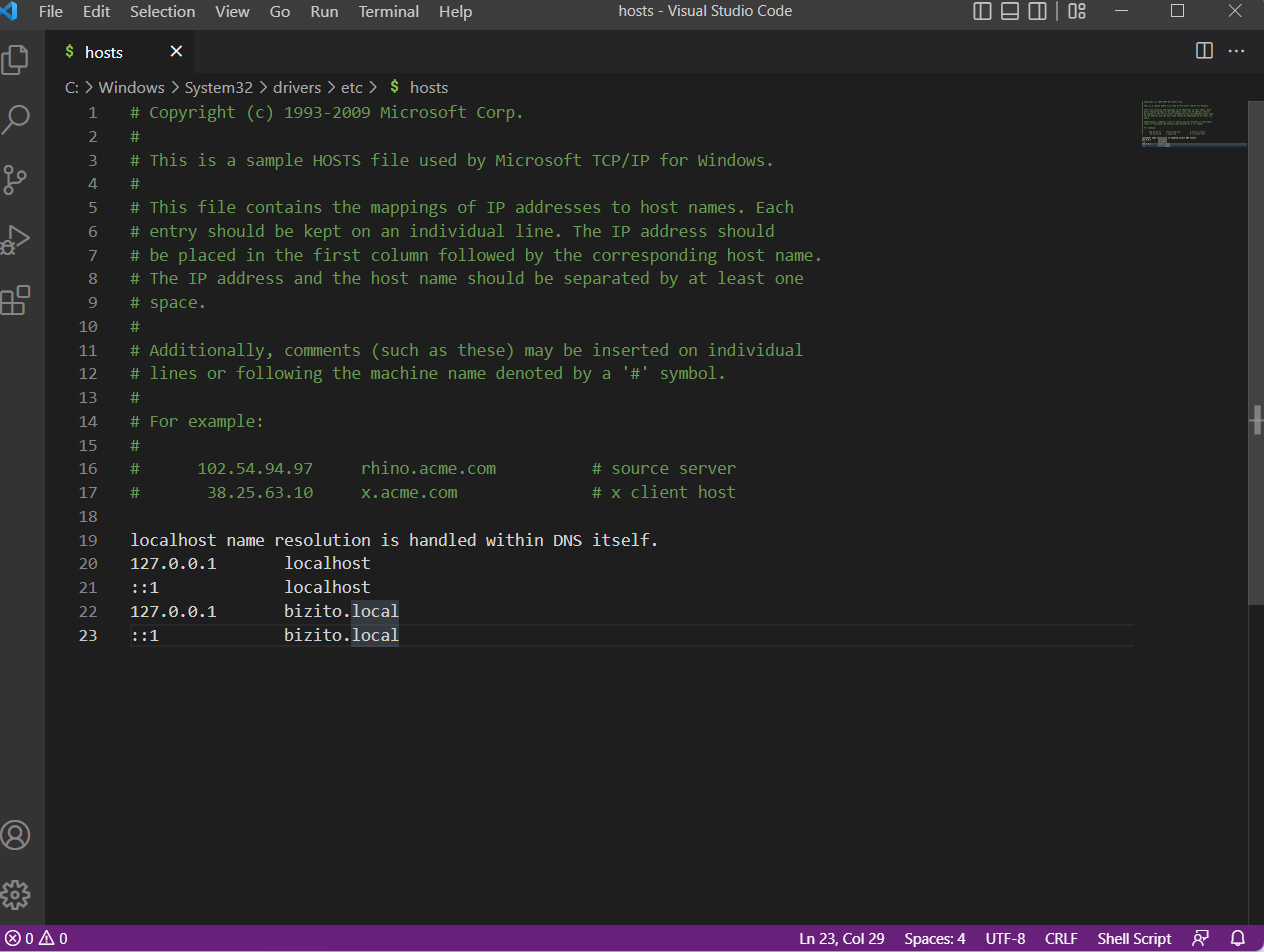Open the Terminal menu

click(x=389, y=12)
